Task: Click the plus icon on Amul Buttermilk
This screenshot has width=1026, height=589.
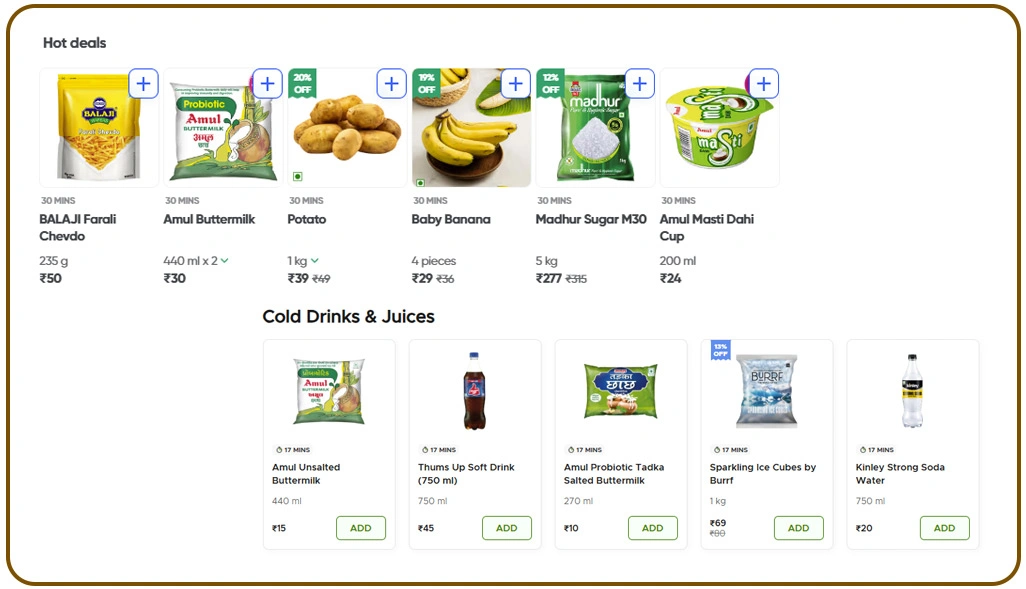Action: (267, 83)
